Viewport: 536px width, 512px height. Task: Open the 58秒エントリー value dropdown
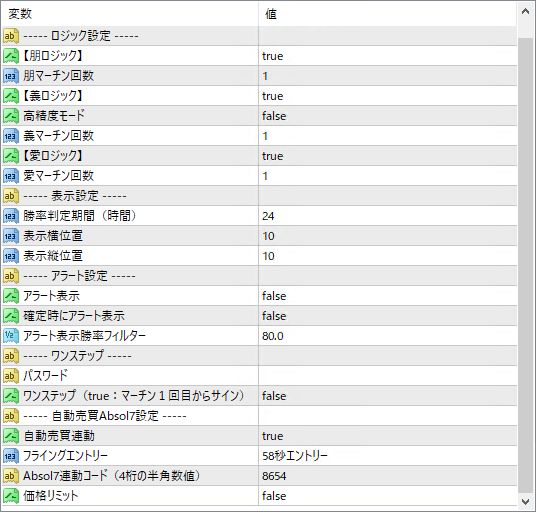tap(388, 456)
